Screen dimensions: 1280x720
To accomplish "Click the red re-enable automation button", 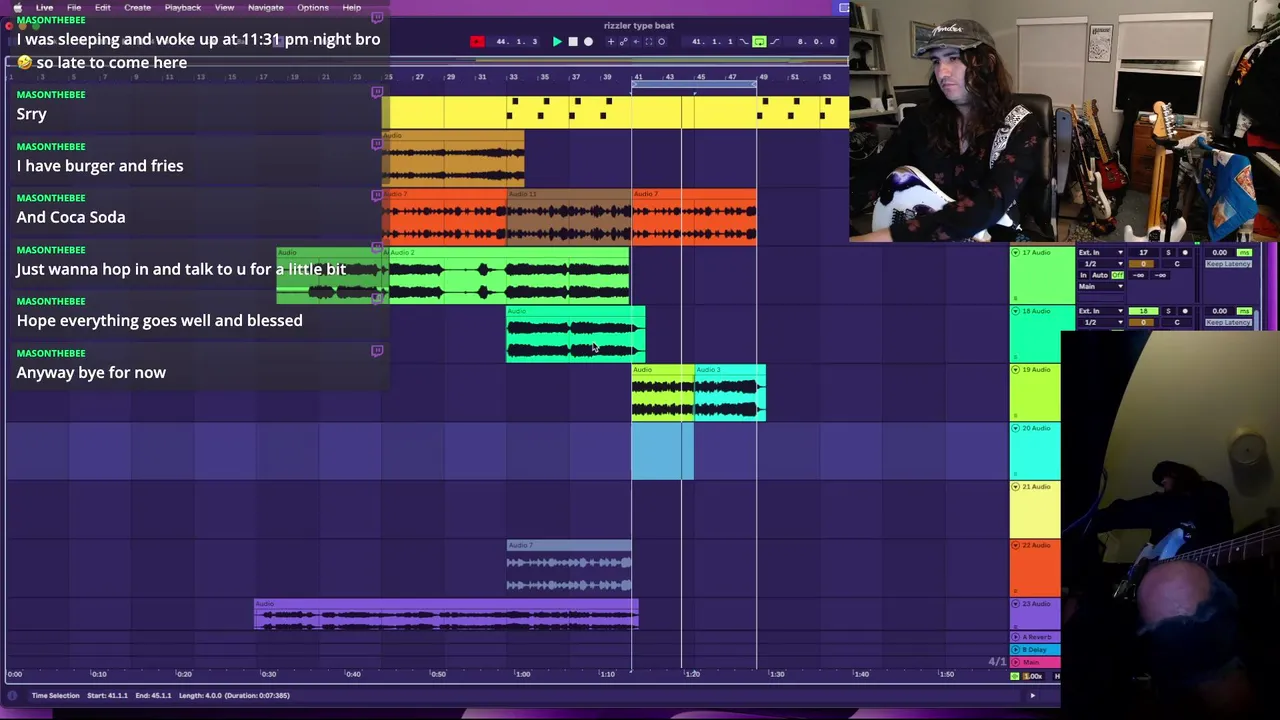I will click(477, 41).
